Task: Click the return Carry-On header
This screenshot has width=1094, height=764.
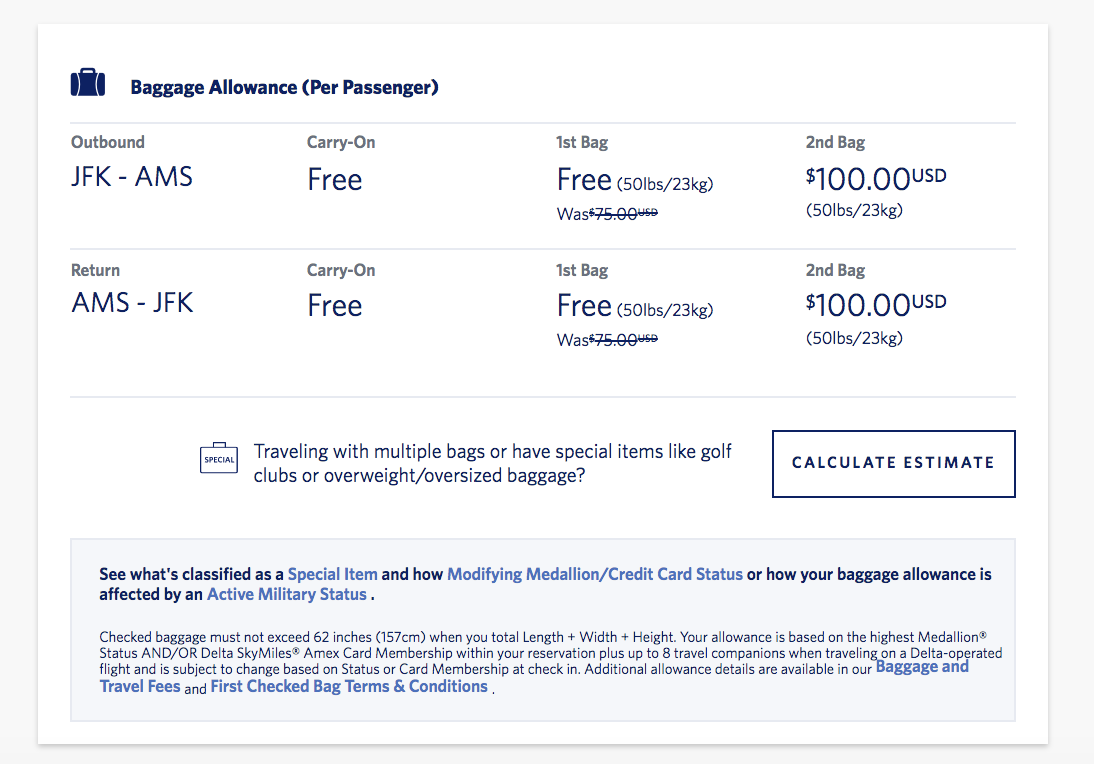Action: (x=340, y=269)
